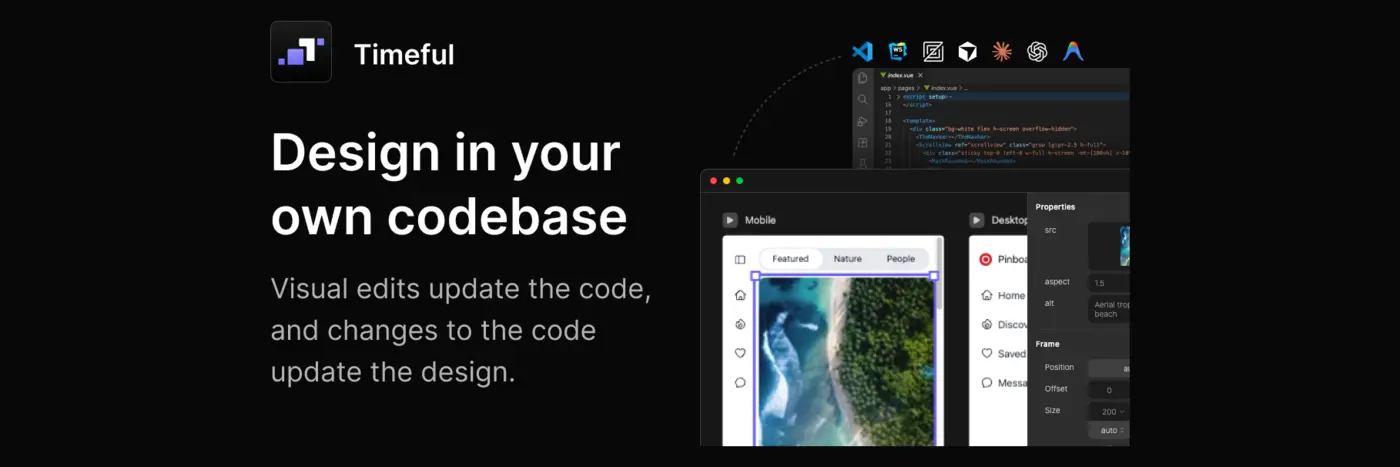Viewport: 1400px width, 467px height.
Task: Select the Featured tab
Action: (x=790, y=259)
